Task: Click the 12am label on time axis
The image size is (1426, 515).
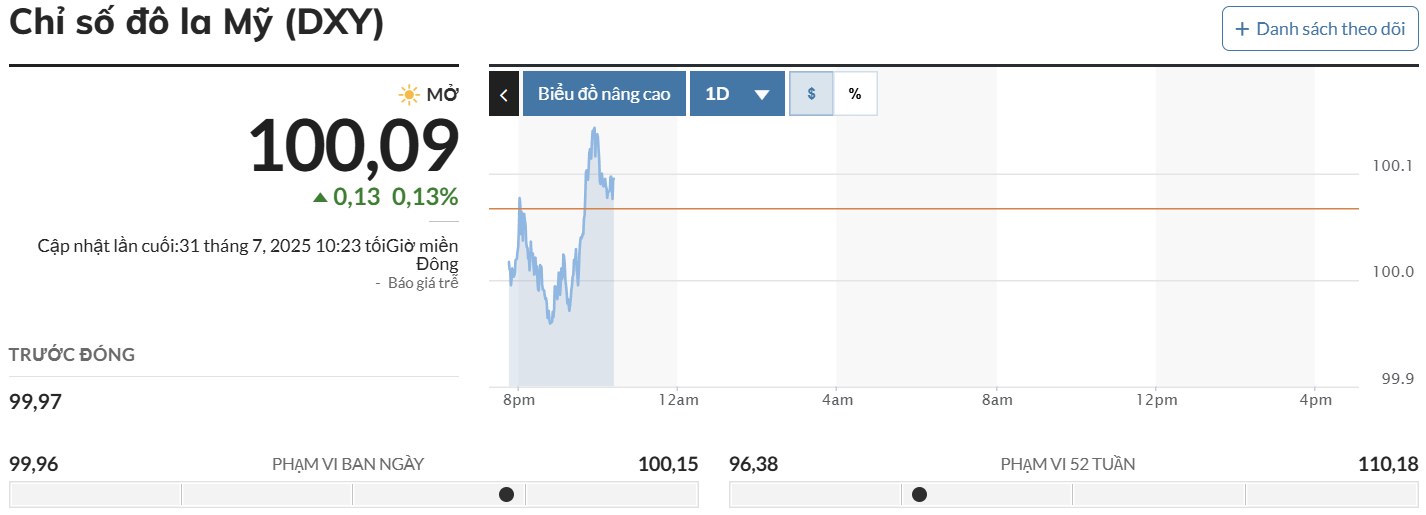Action: 678,400
